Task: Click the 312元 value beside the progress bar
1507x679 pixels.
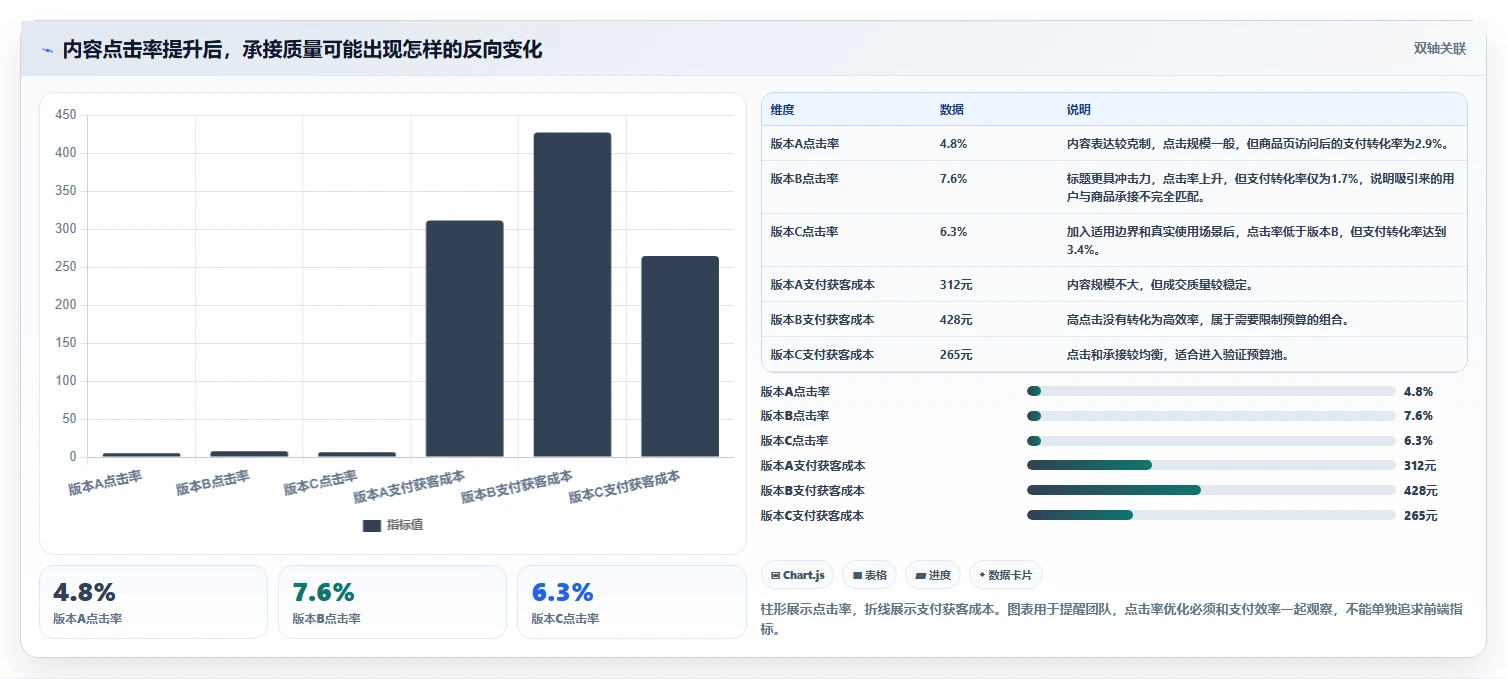Action: [x=1420, y=466]
